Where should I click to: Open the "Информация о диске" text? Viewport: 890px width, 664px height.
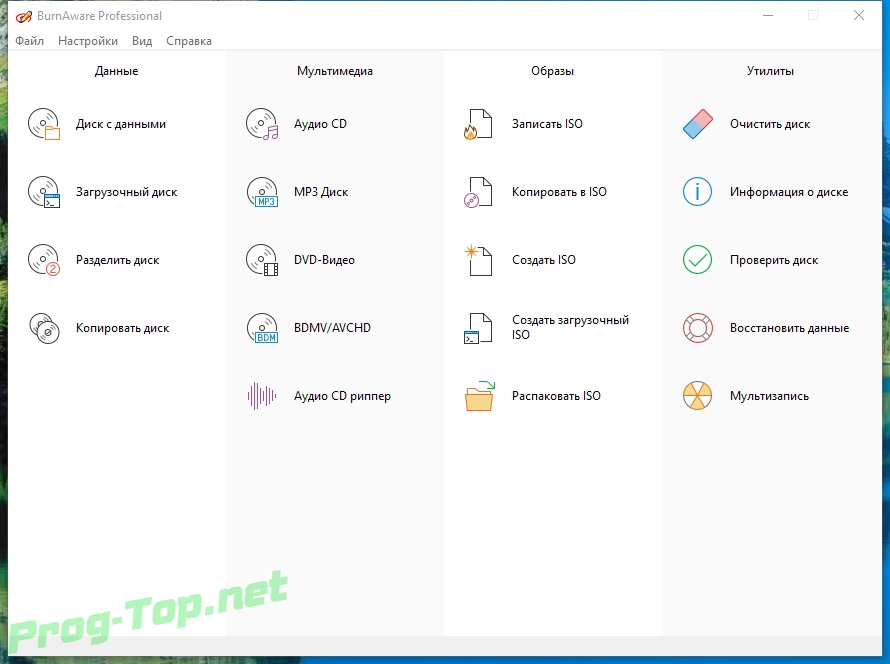coord(789,192)
